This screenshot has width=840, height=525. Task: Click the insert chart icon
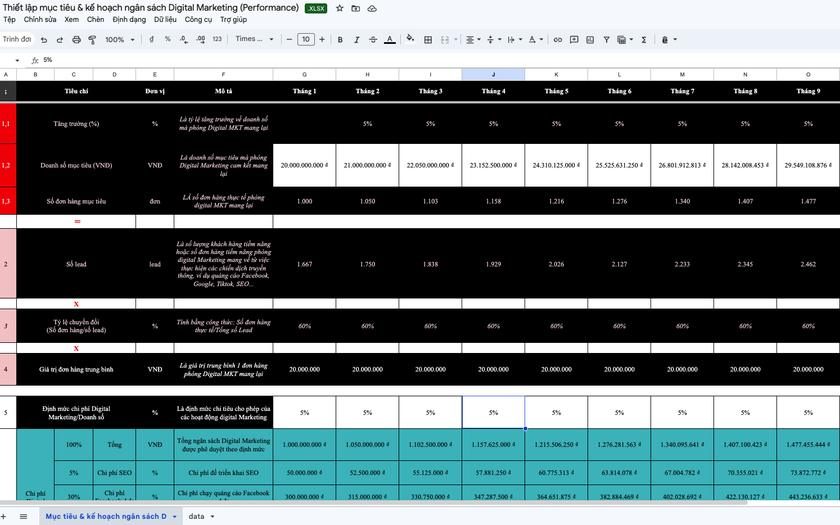coord(590,40)
